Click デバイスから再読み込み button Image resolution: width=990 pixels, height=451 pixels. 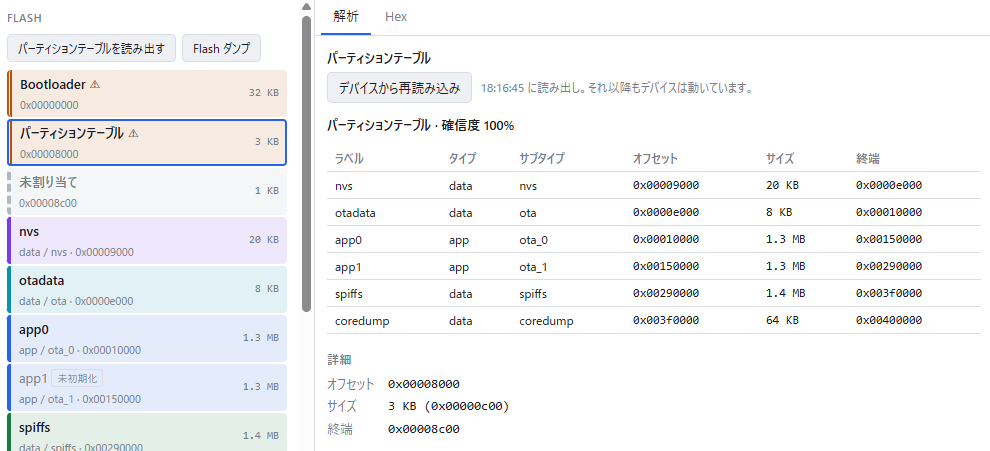click(399, 88)
